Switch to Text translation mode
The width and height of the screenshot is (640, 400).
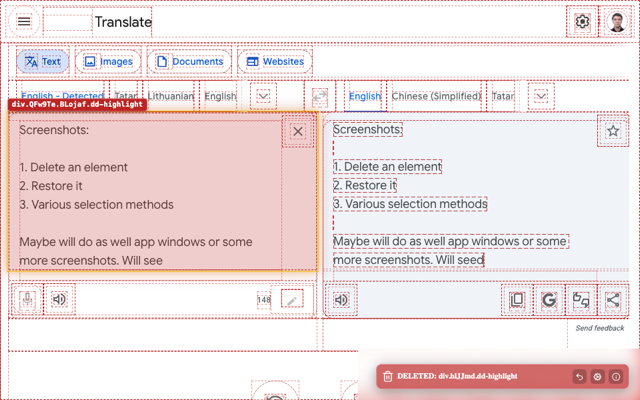click(43, 62)
